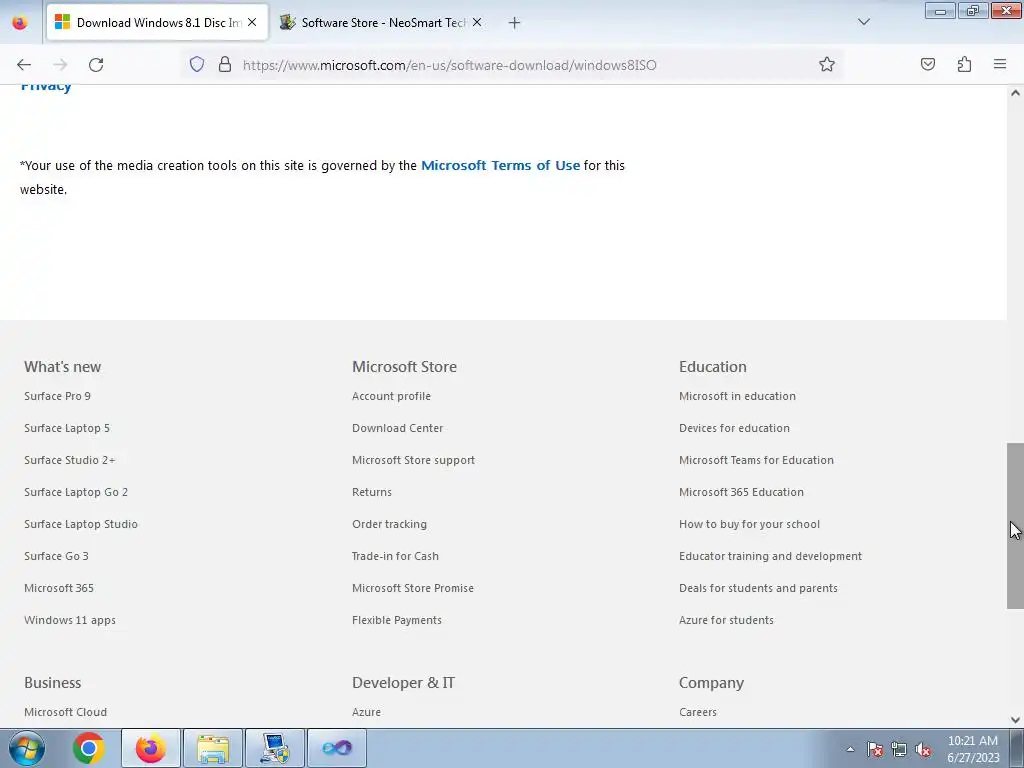Screen dimensions: 1024x768
Task: Open Azure for students link
Action: click(x=726, y=620)
